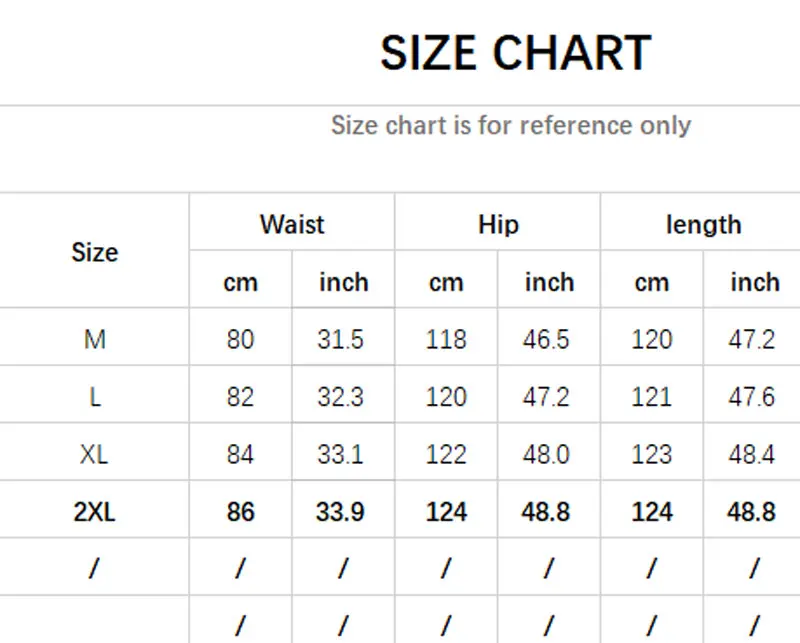This screenshot has width=800, height=643.
Task: Click waist cm value 84
Action: (240, 455)
